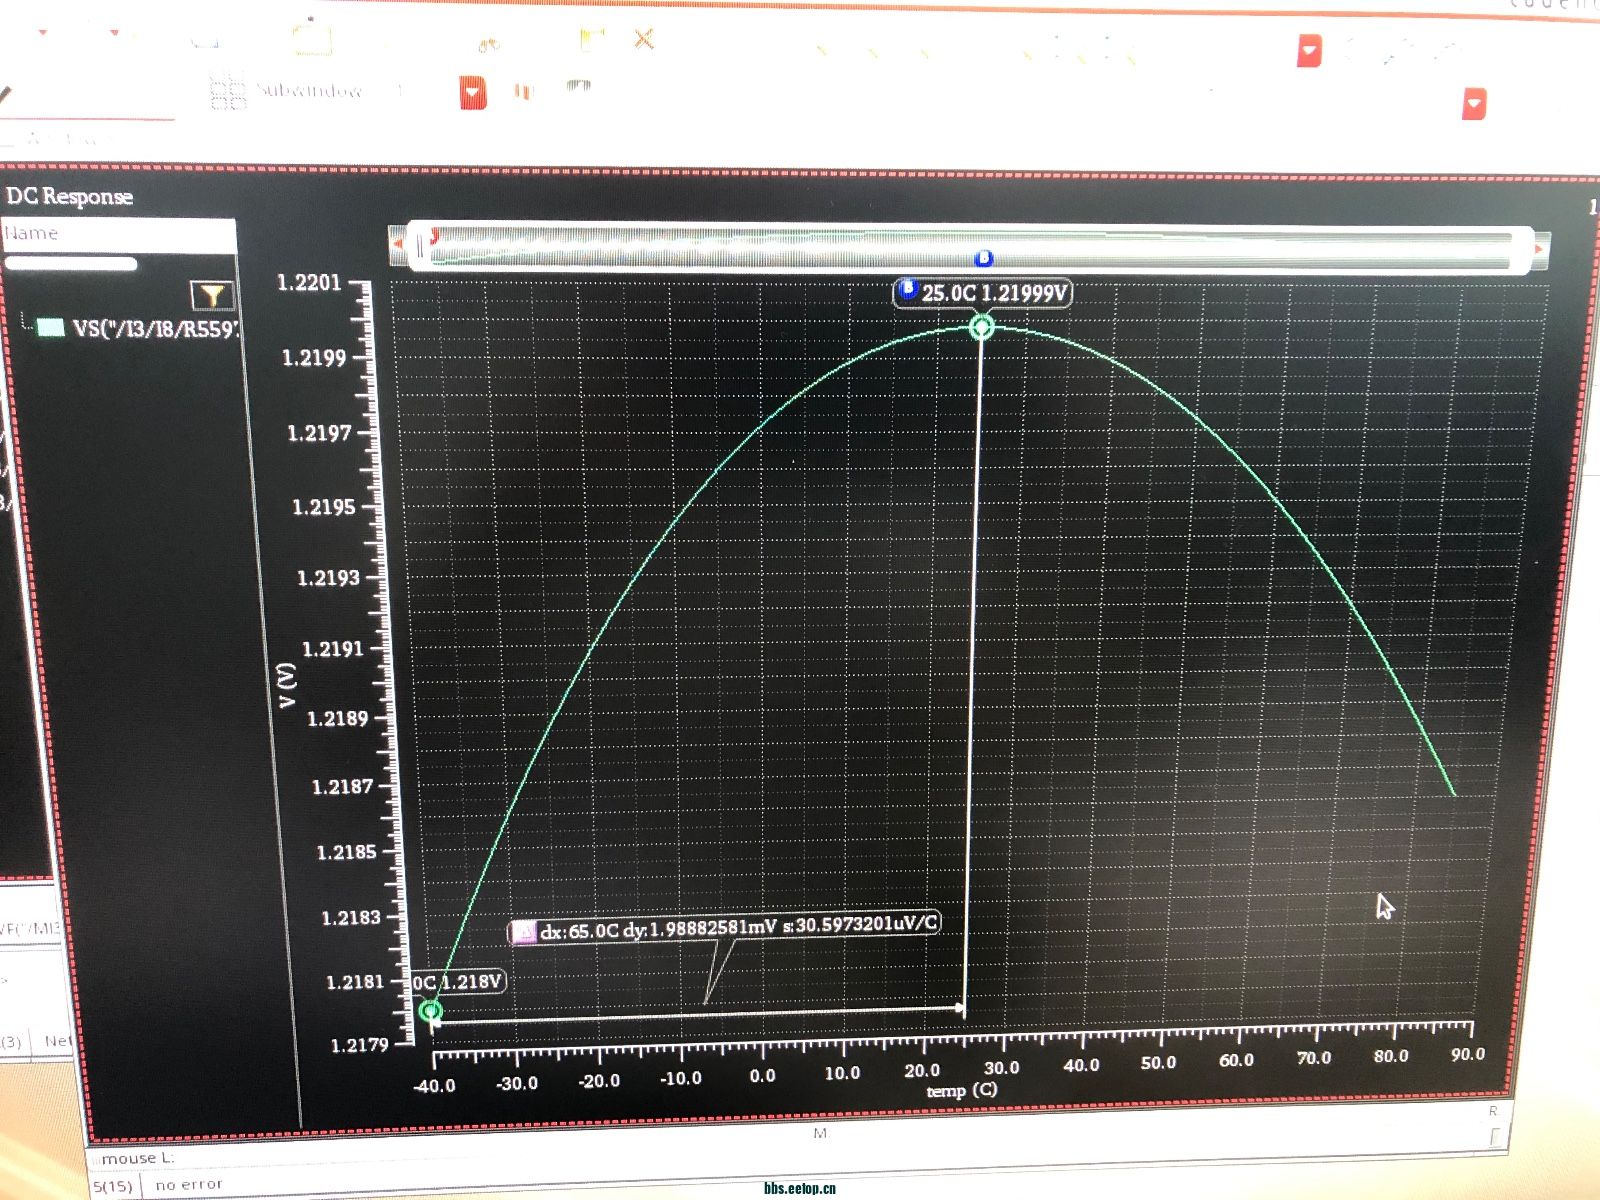
Task: Open the red dropdown next to Subwindow
Action: (x=473, y=92)
